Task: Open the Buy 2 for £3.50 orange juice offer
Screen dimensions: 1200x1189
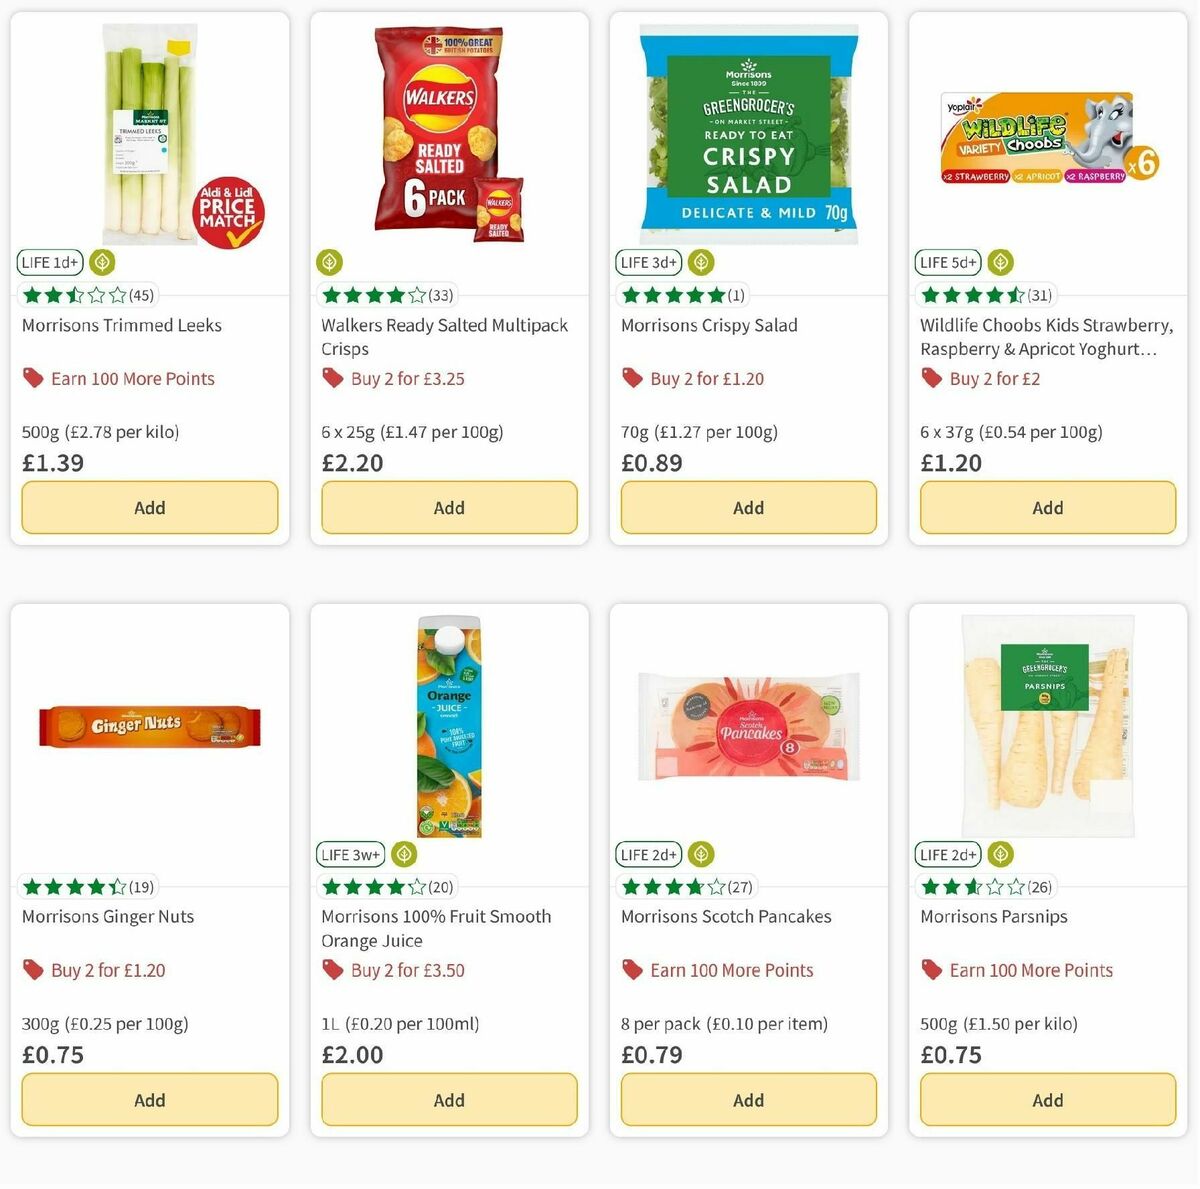Action: [404, 969]
